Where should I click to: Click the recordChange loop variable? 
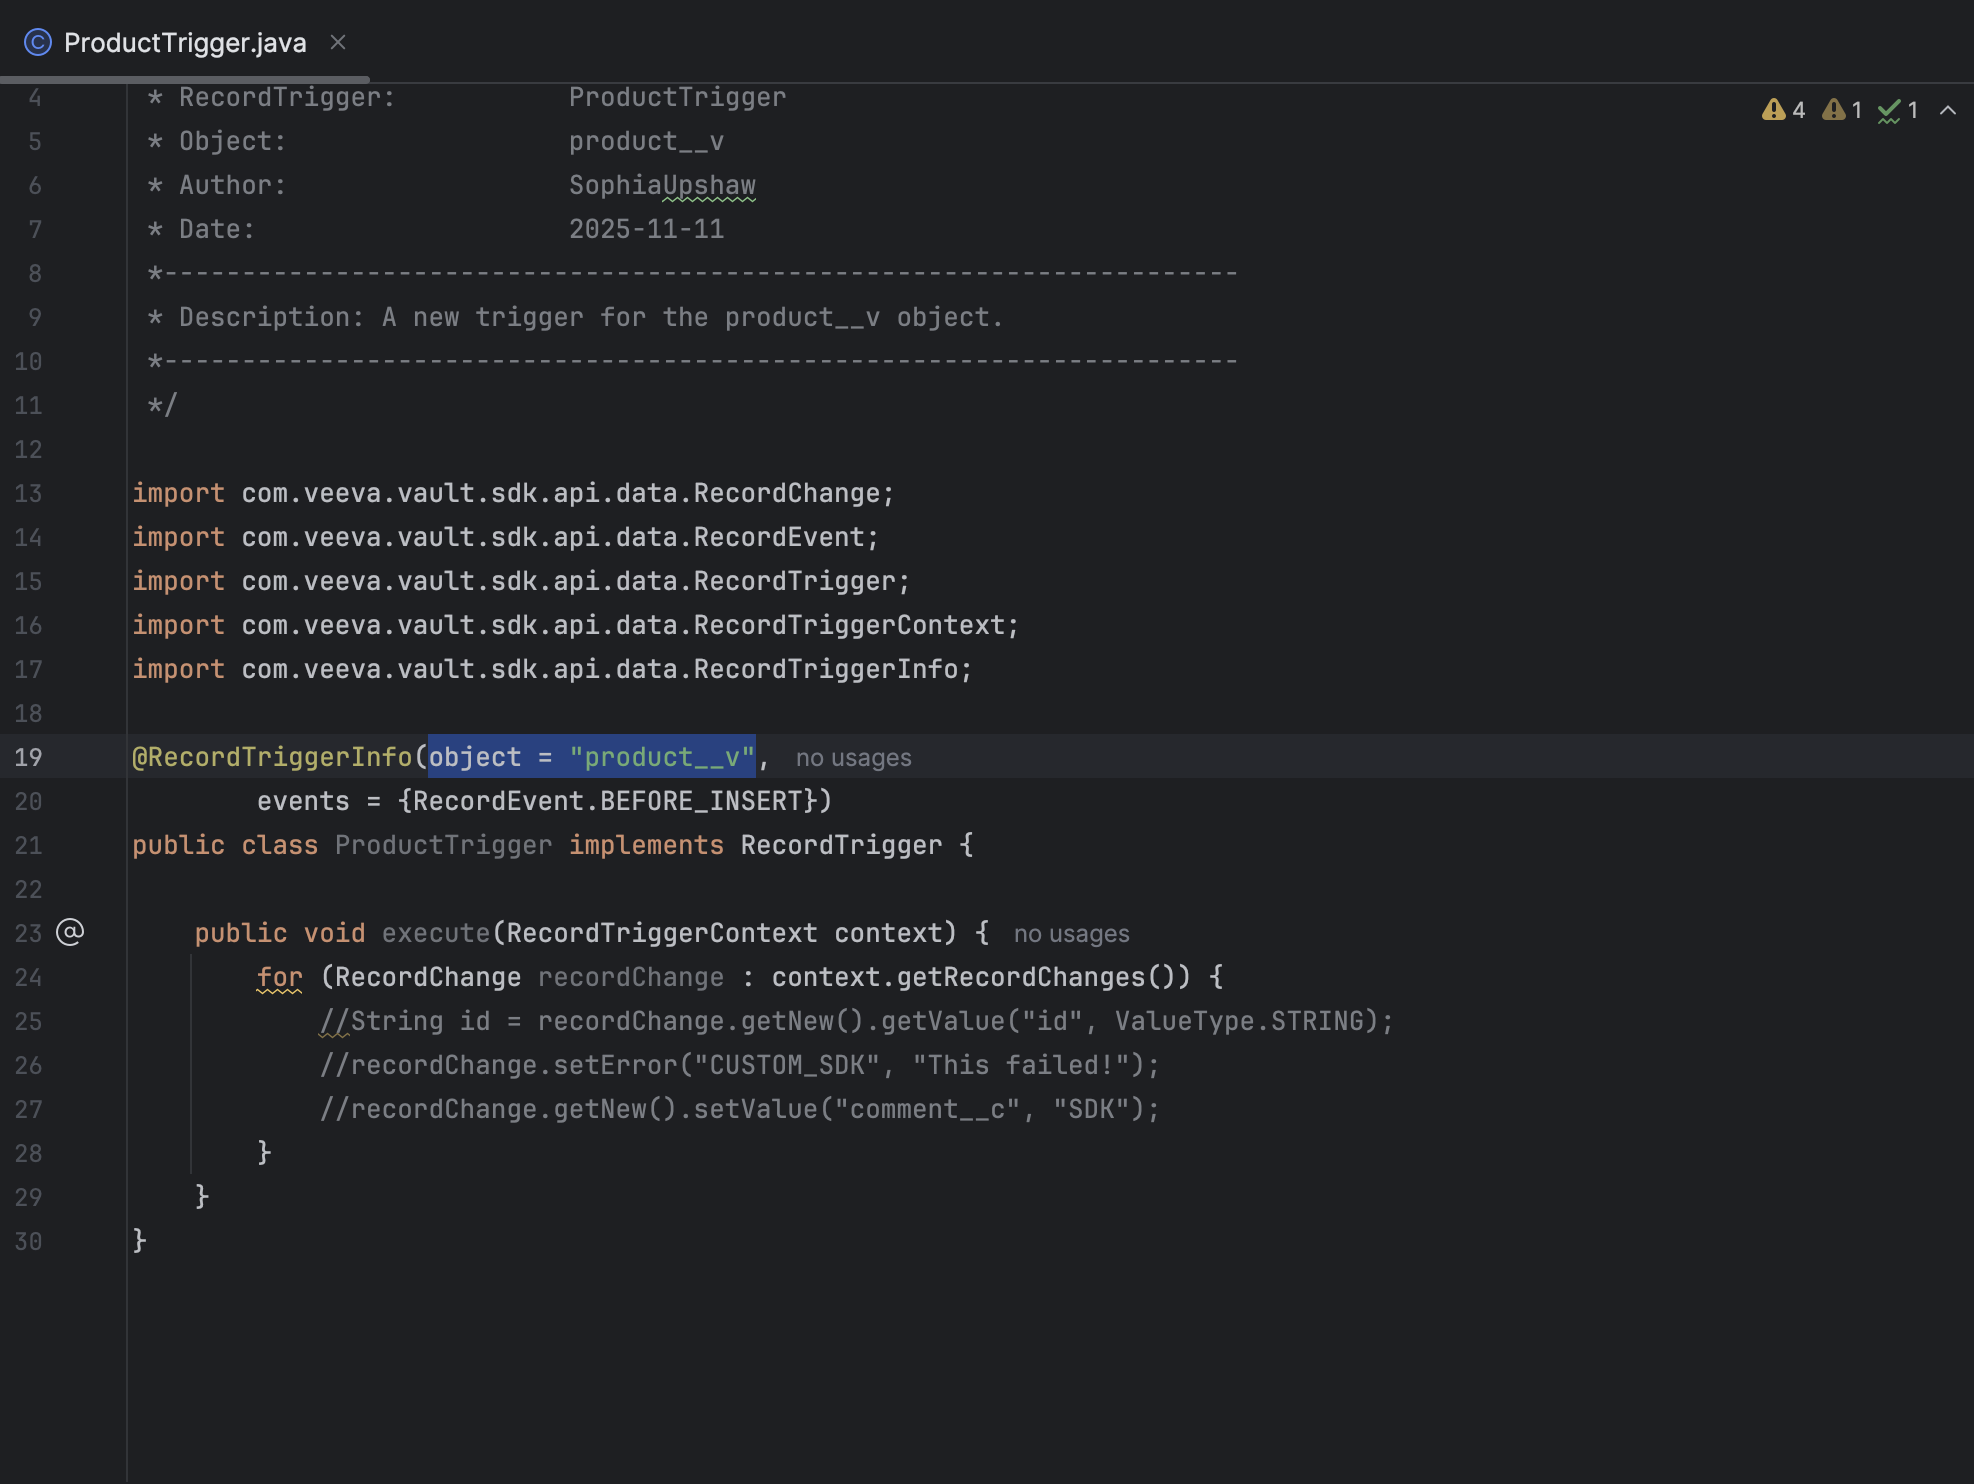pyautogui.click(x=630, y=977)
